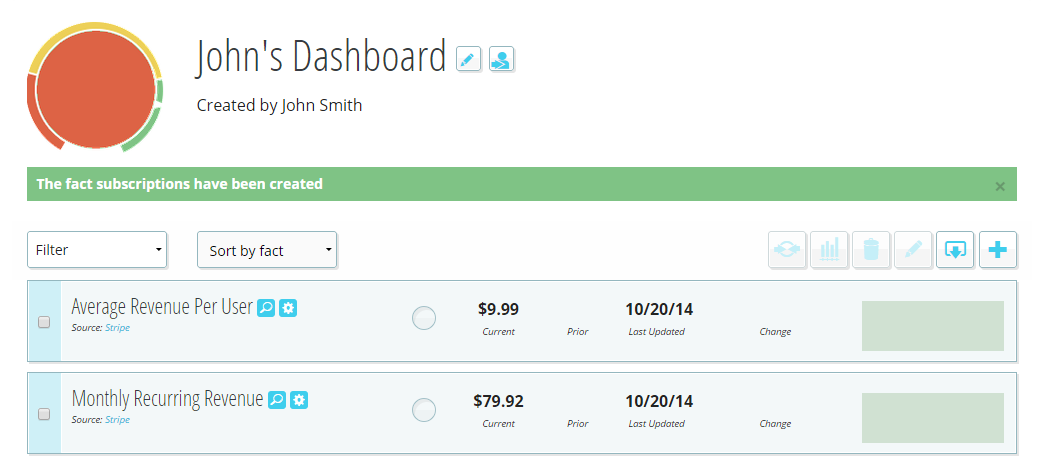Follow Stripe source link under Average Revenue
The image size is (1040, 461).
[x=117, y=328]
